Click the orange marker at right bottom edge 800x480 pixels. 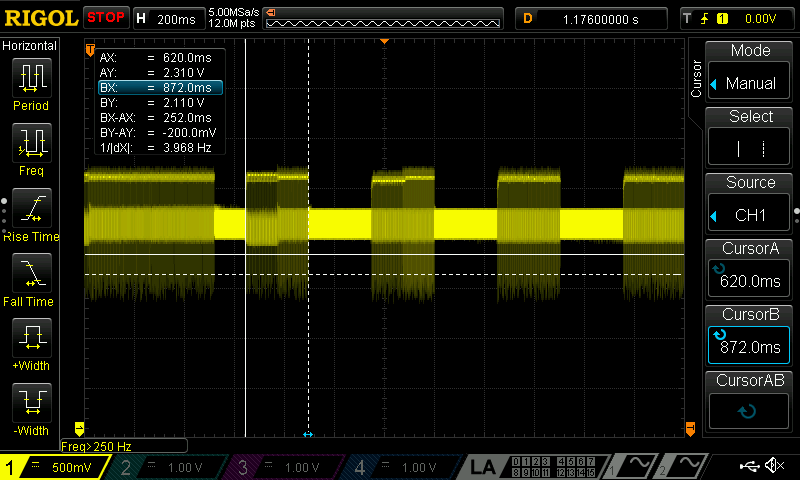point(690,428)
